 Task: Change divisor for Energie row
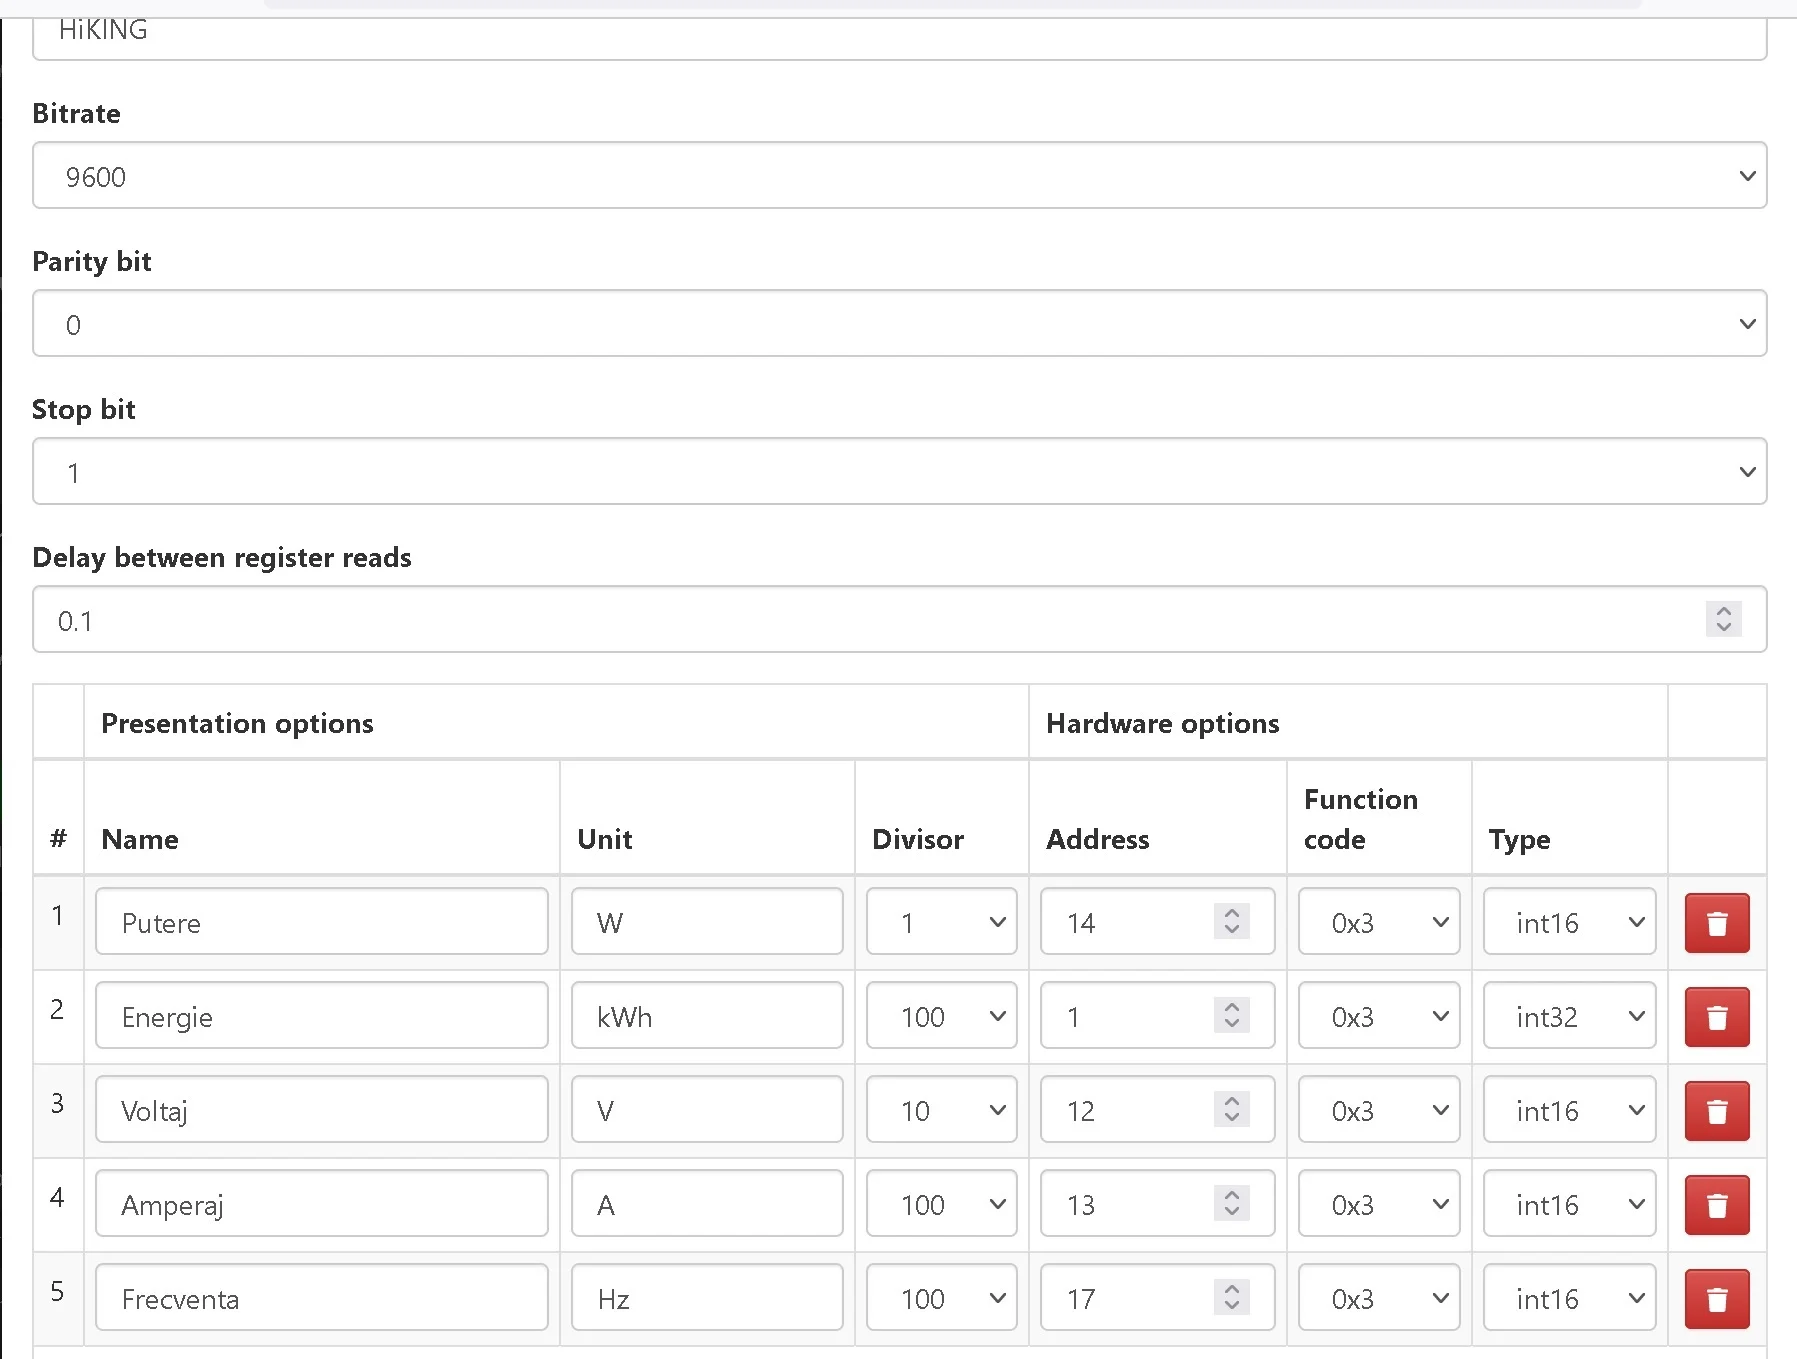tap(941, 1016)
